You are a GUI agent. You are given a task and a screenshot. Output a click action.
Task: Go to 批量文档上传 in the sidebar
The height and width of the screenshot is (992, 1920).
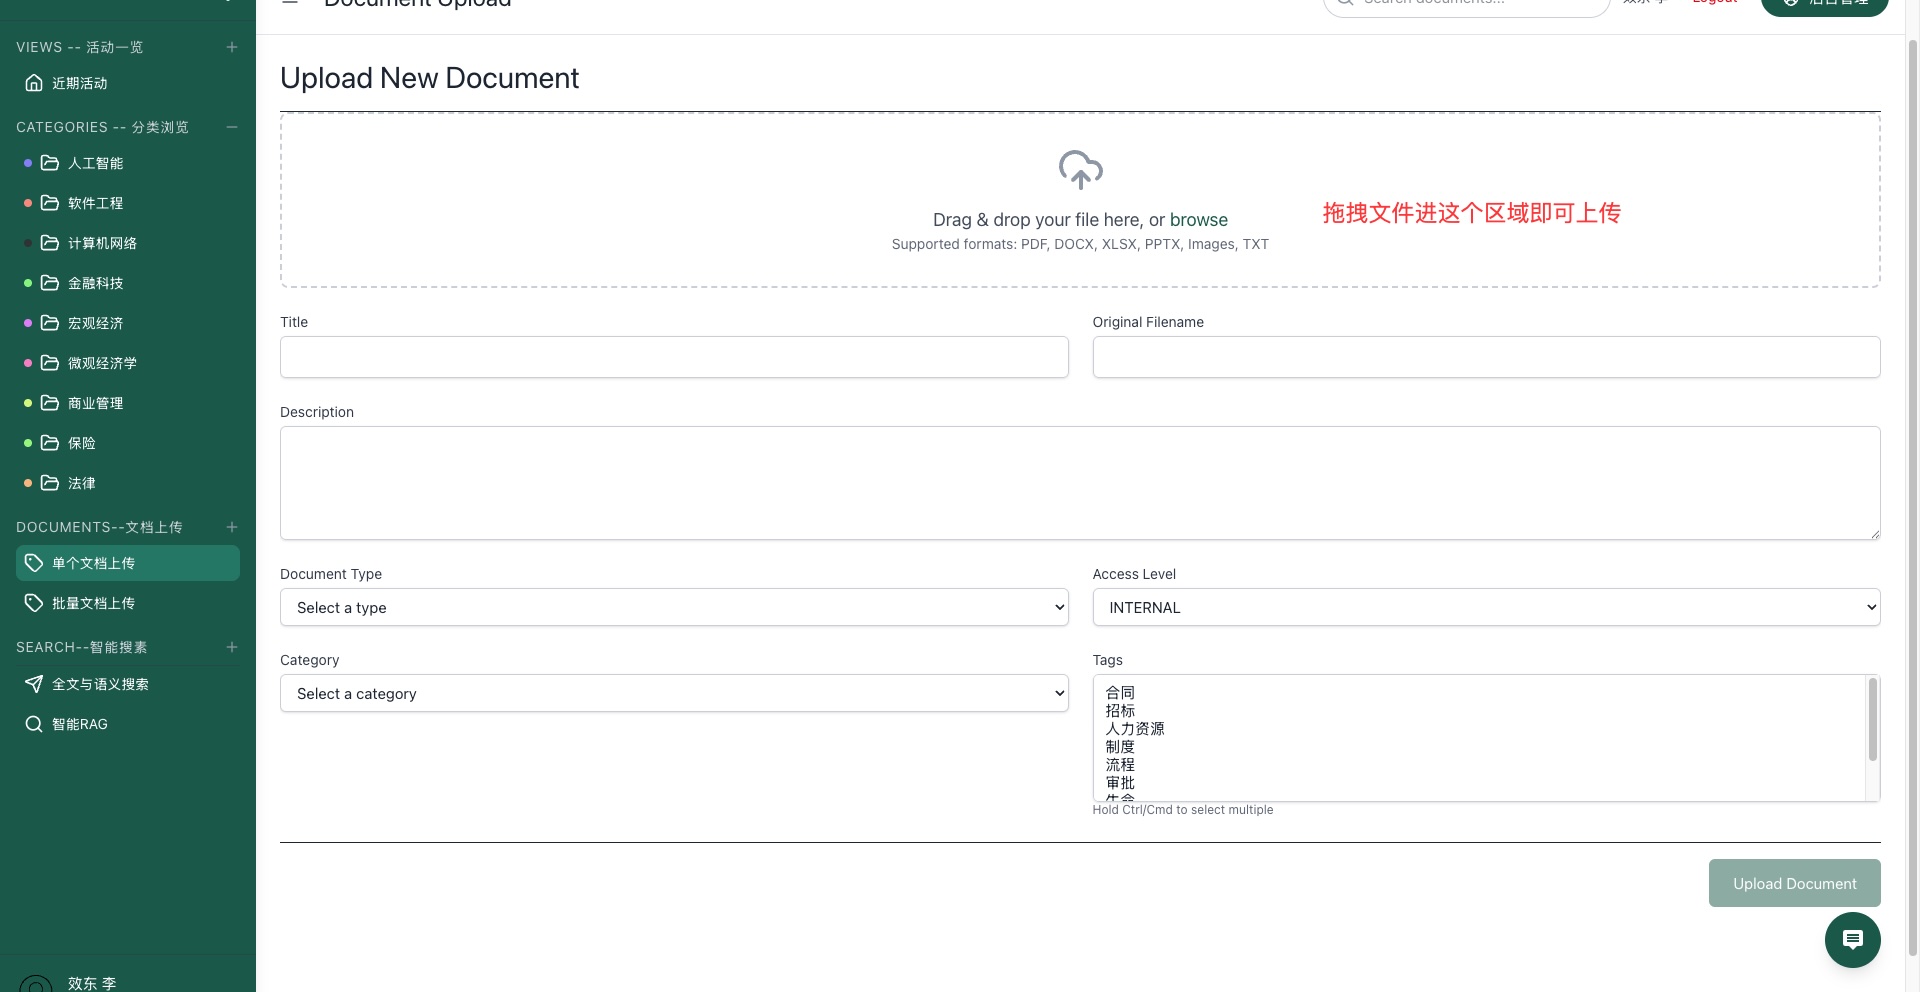click(128, 603)
